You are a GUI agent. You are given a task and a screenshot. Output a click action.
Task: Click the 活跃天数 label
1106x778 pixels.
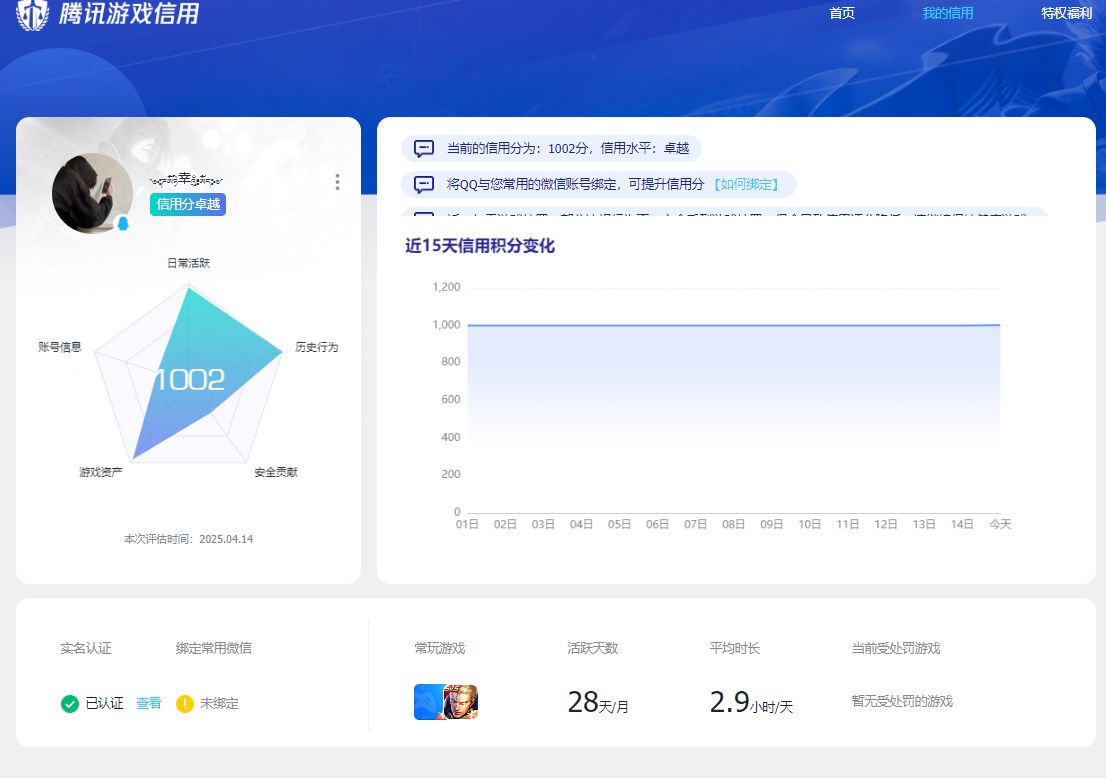(x=592, y=648)
